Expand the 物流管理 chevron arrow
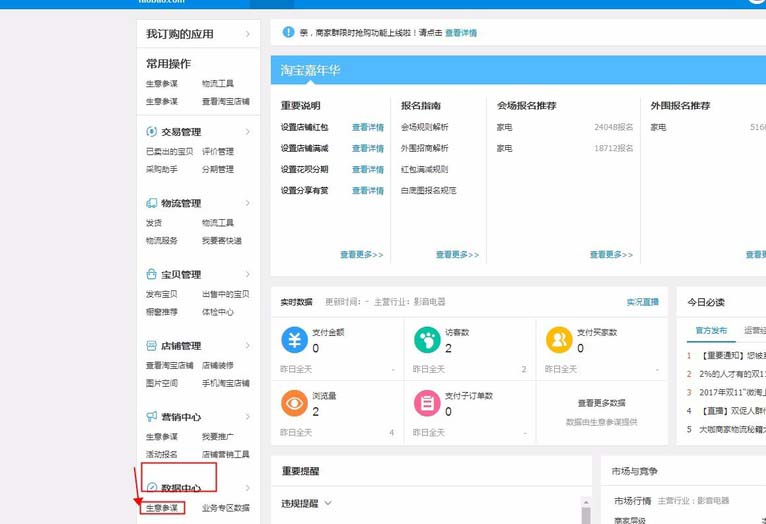The height and width of the screenshot is (524, 766). point(248,203)
